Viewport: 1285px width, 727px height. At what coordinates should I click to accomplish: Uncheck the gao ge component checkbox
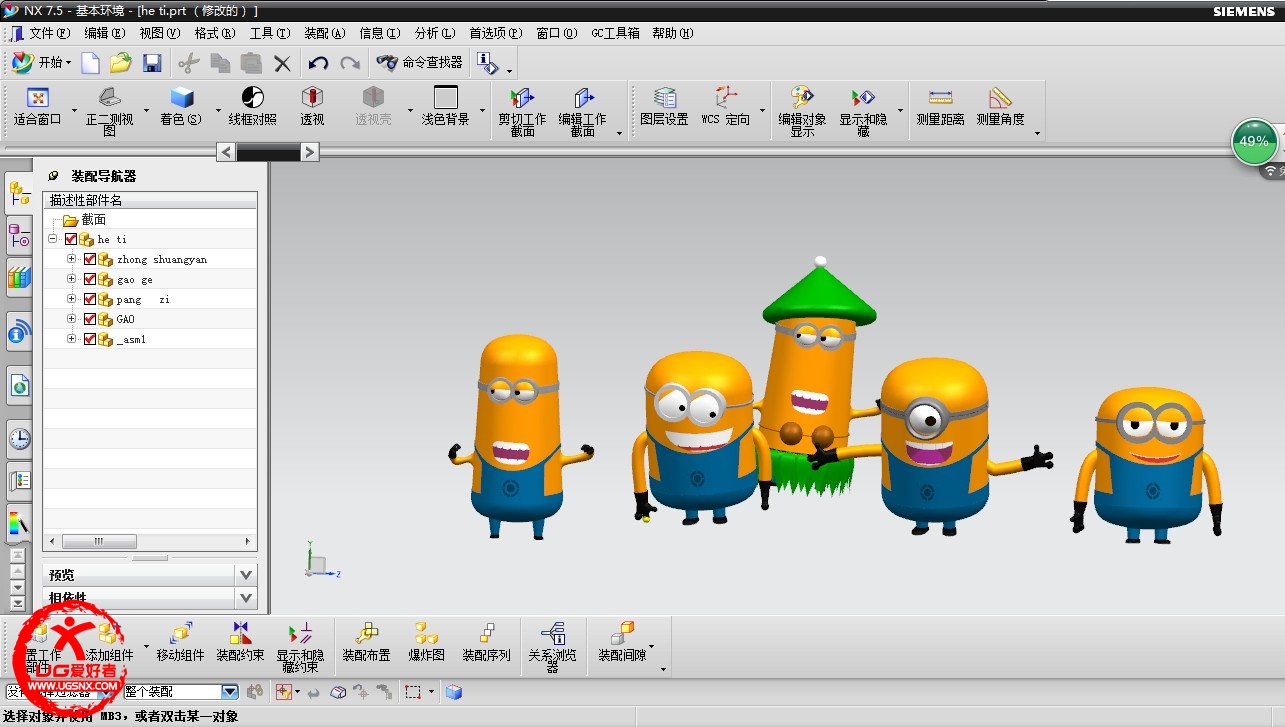tap(90, 279)
